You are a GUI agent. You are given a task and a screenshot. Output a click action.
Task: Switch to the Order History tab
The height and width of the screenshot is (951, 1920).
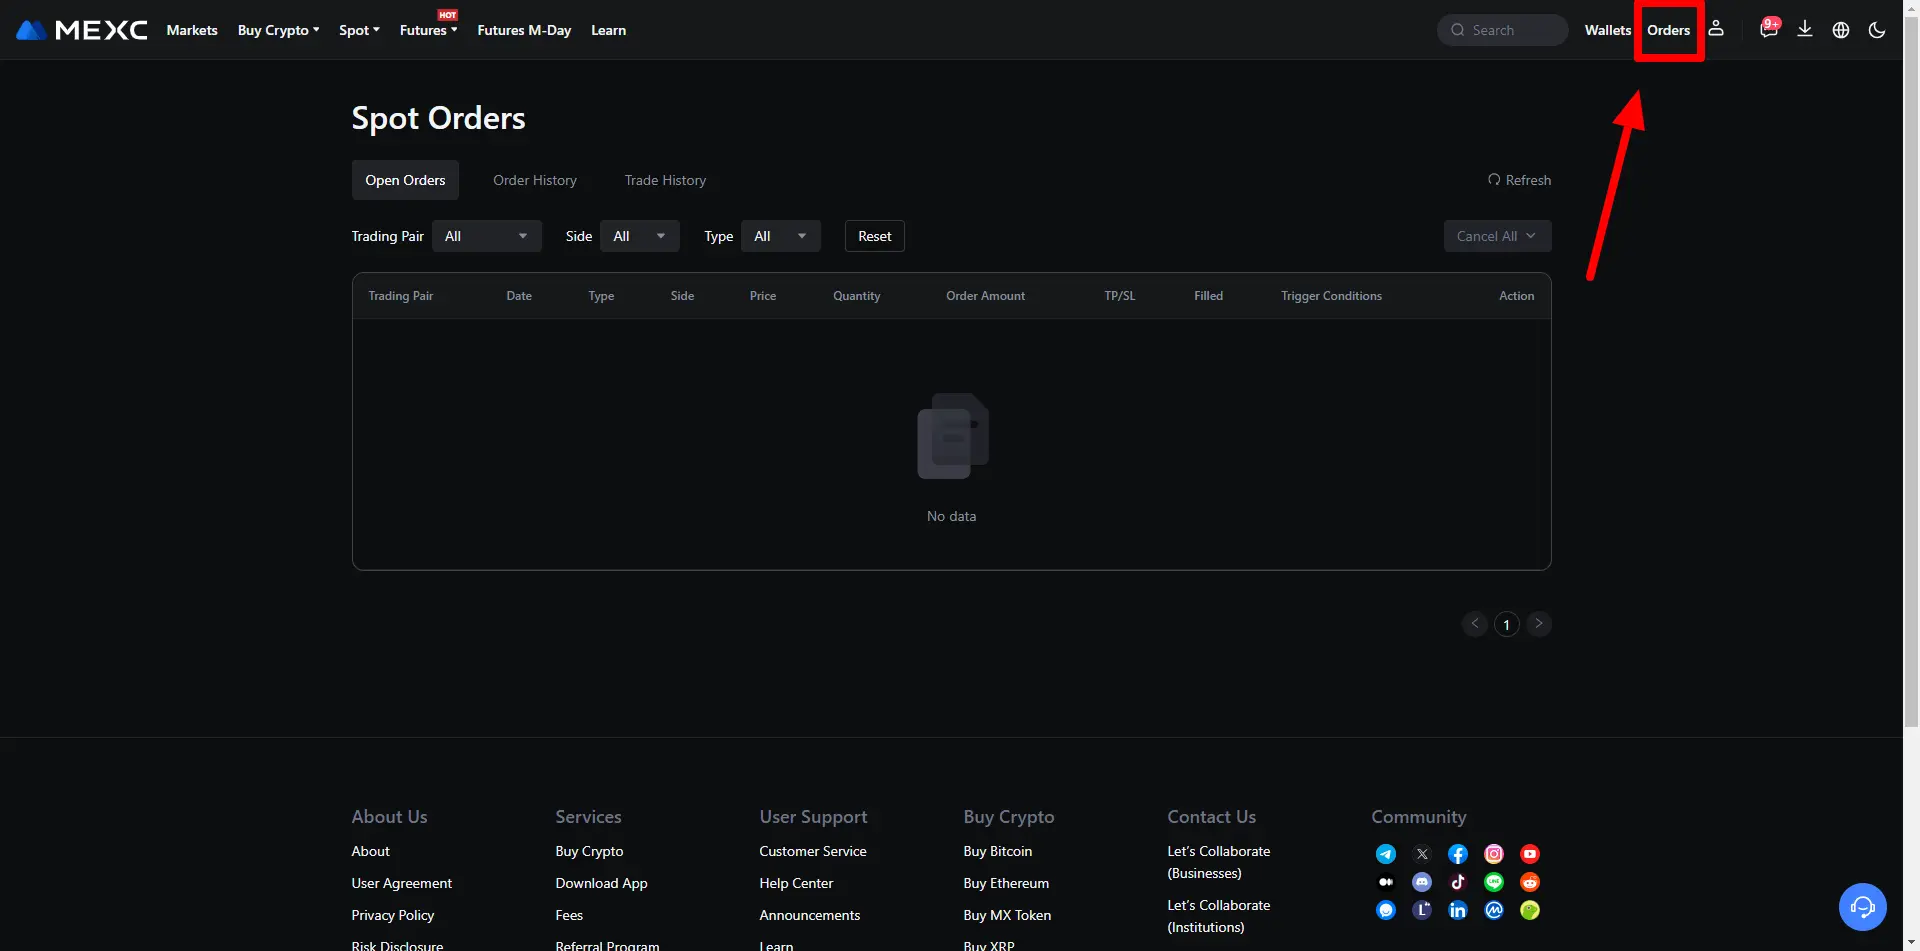(x=535, y=180)
